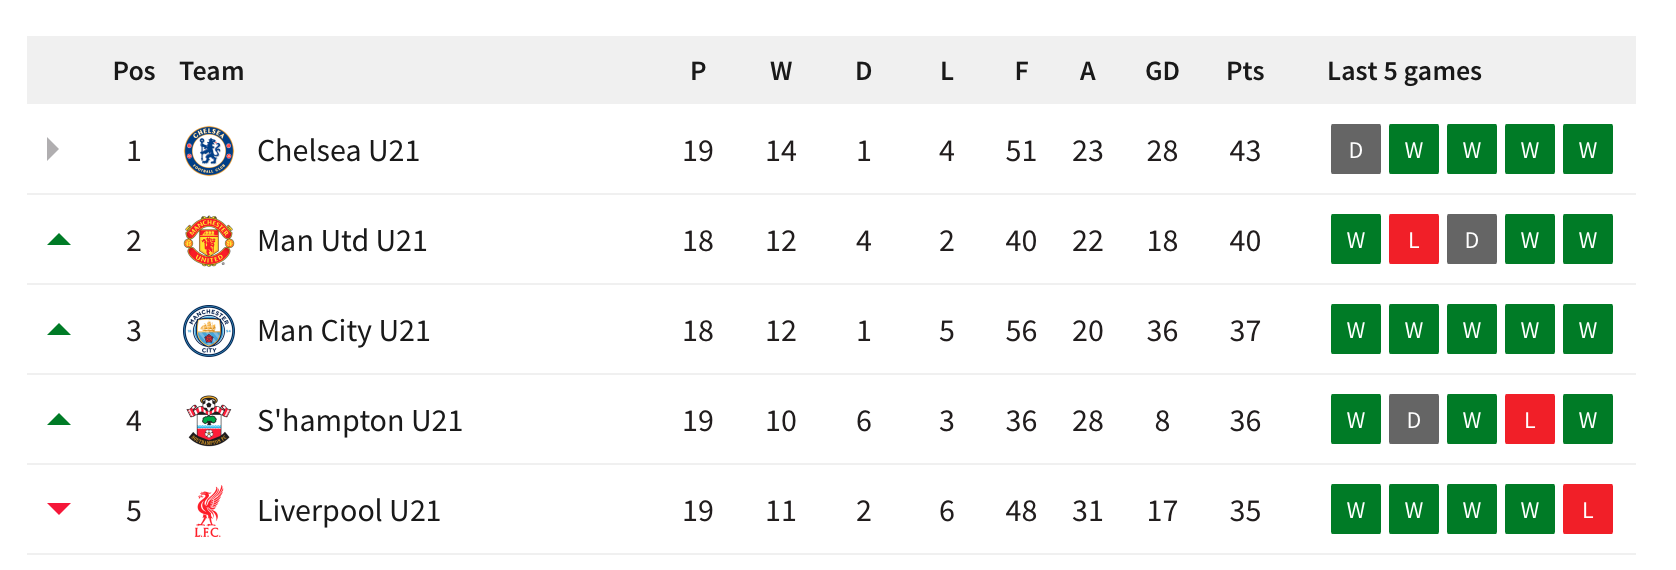Open the Man City U21 team page
Screen dimensions: 1676x570
[x=343, y=331]
